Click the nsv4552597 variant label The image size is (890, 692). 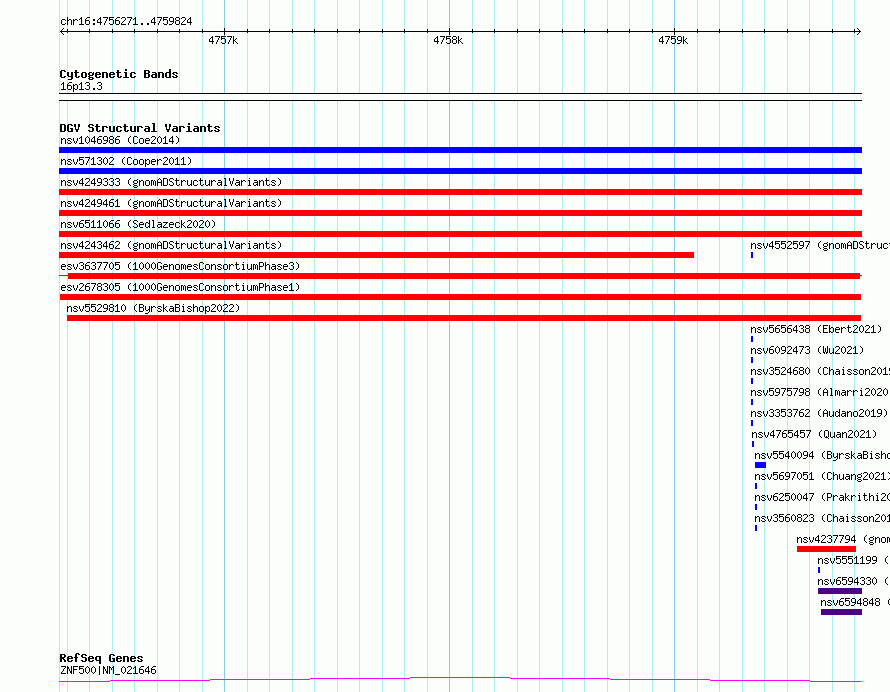(820, 245)
